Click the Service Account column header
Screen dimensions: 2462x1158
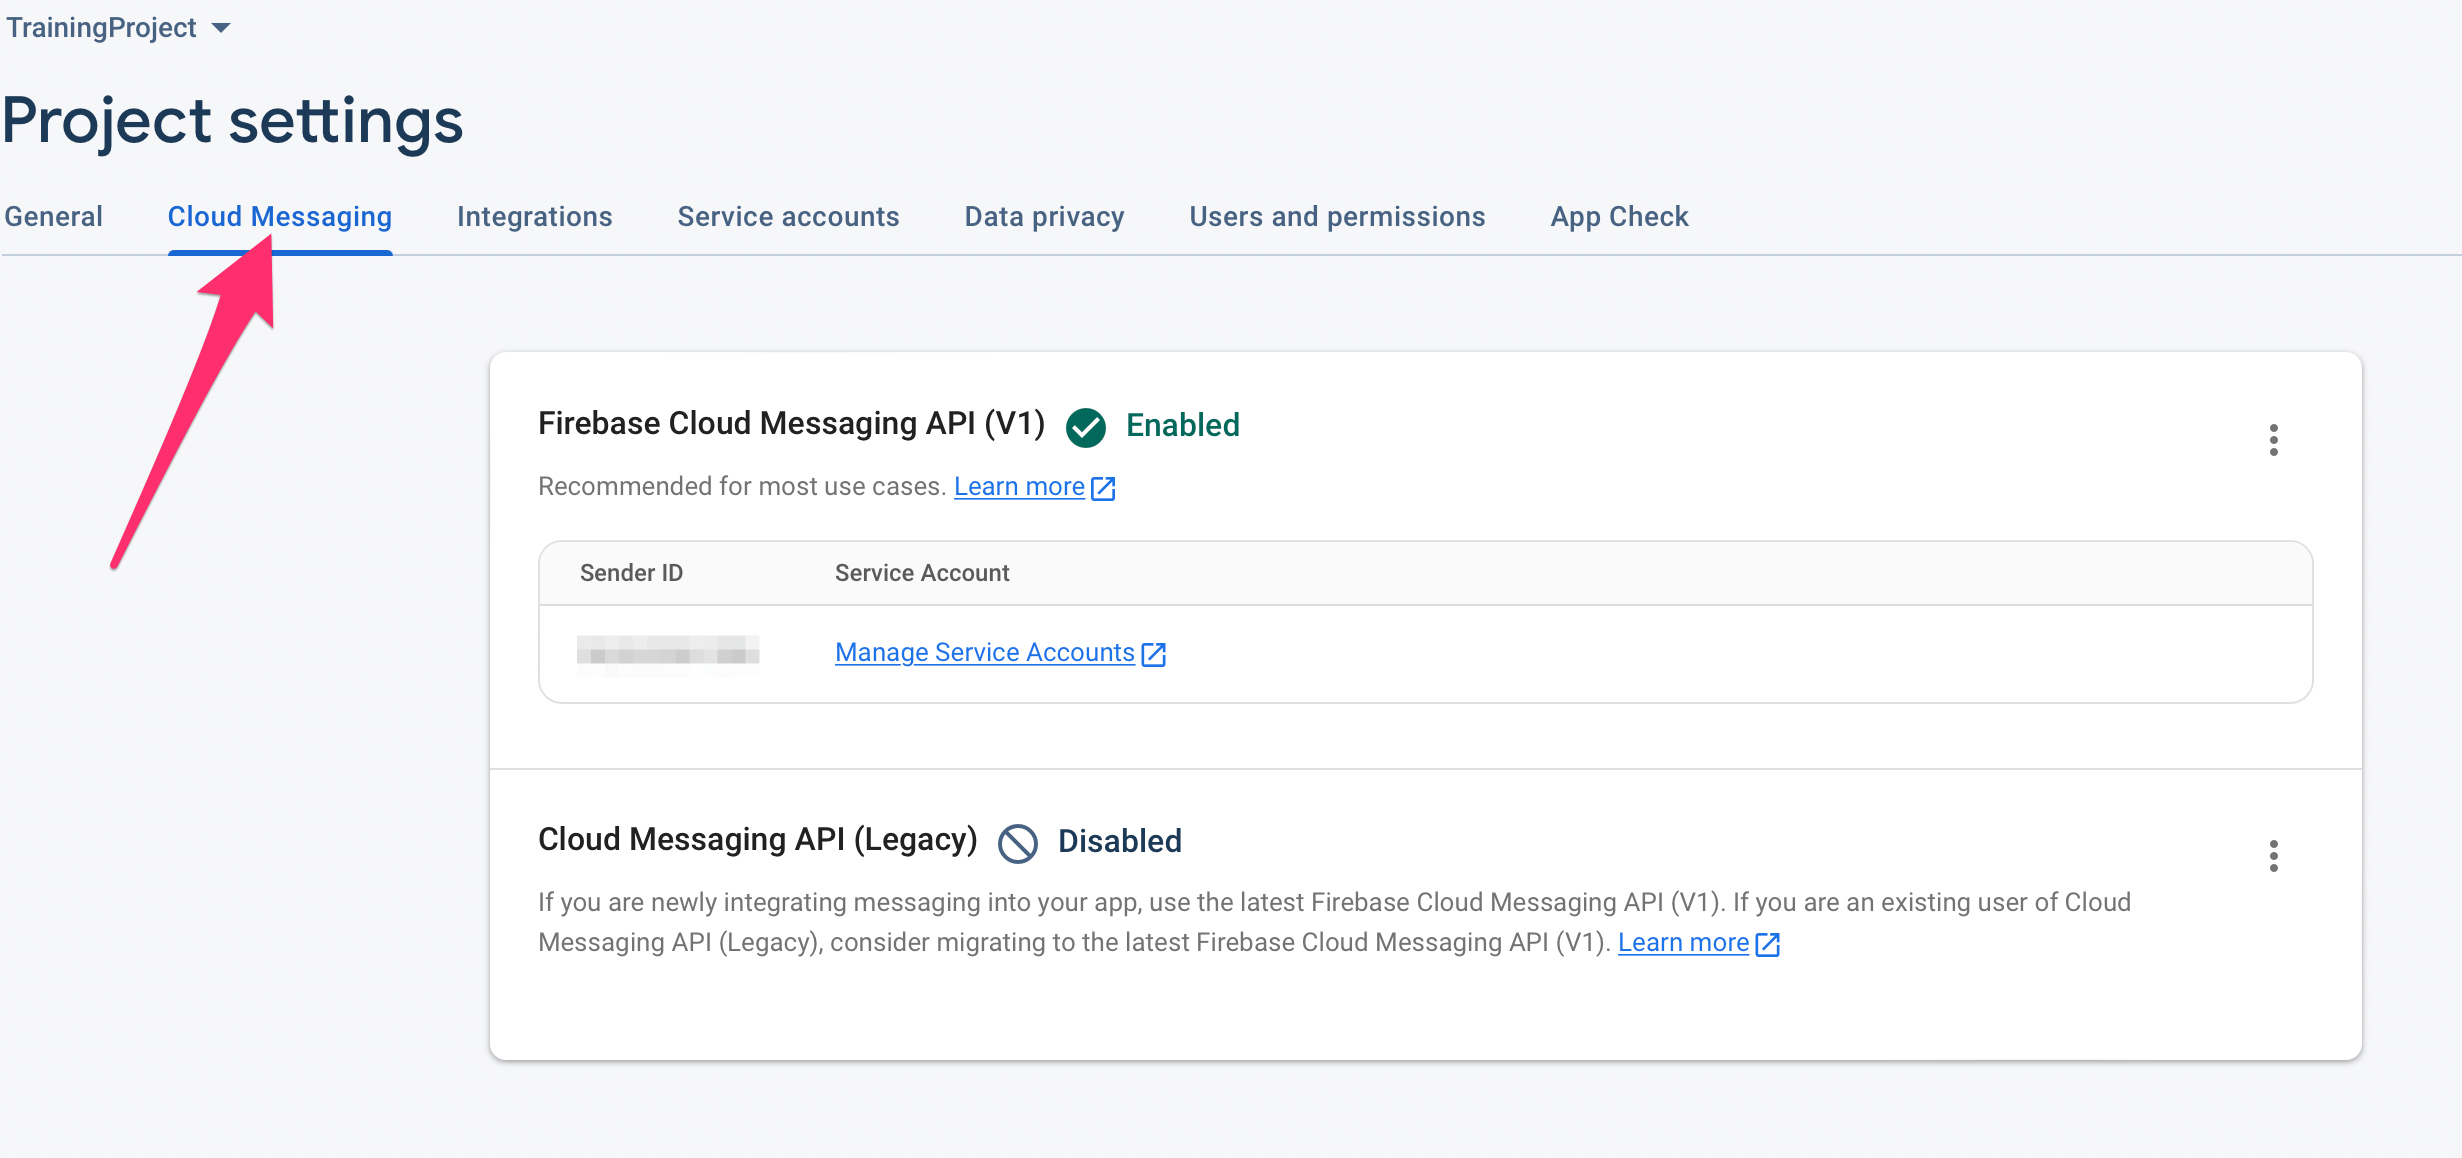[922, 573]
